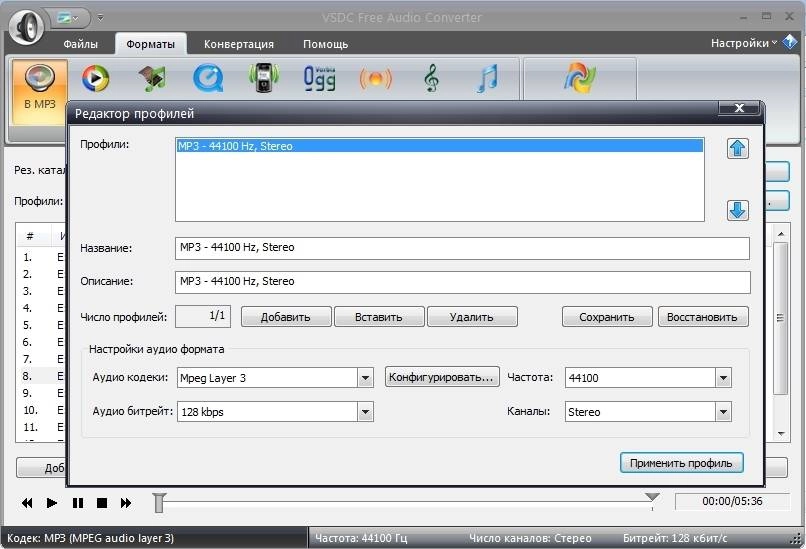The image size is (806, 549).
Task: Expand the Каналы dropdown
Action: coord(723,412)
